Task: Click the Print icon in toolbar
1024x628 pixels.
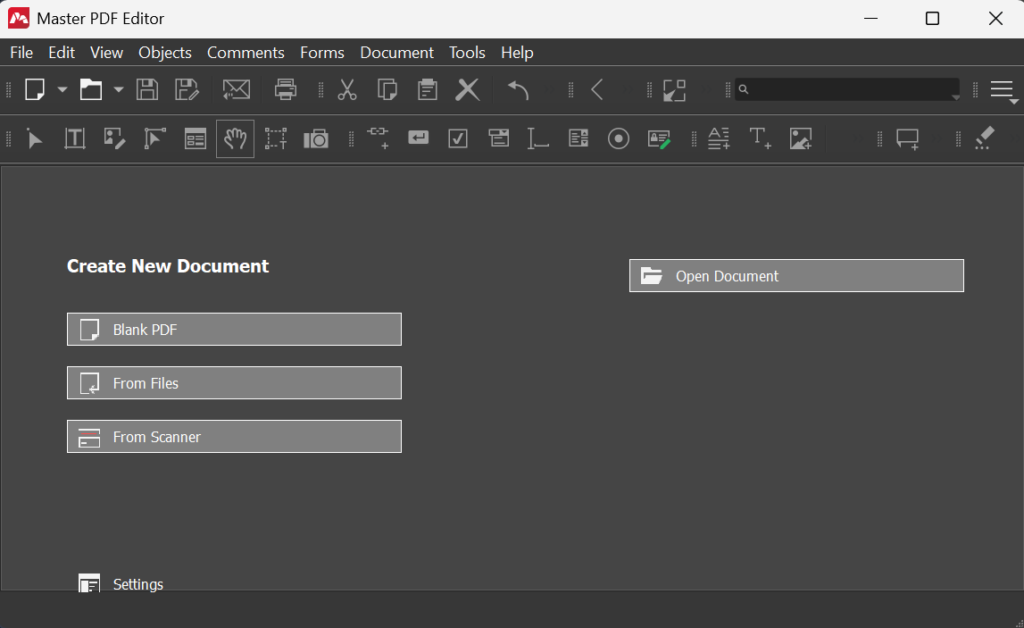Action: tap(285, 89)
